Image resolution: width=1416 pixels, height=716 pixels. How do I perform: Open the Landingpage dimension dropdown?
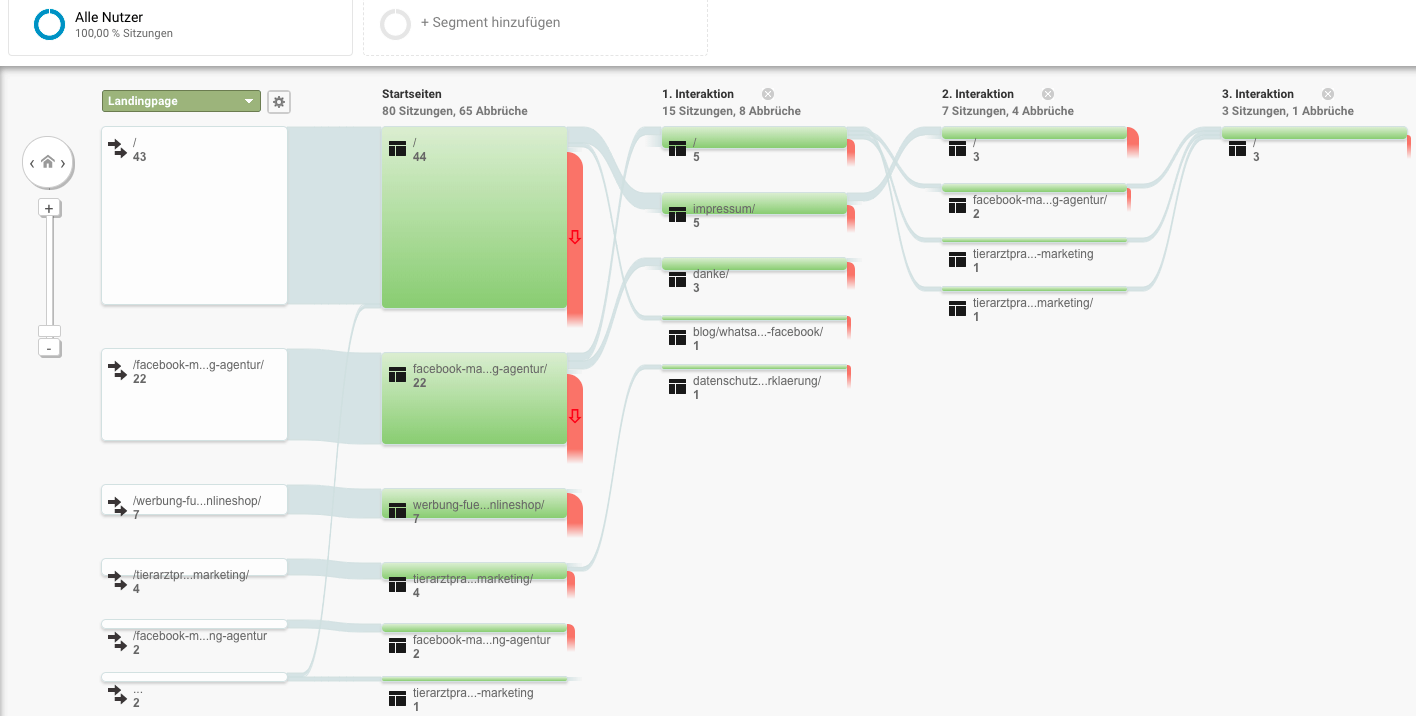point(181,101)
